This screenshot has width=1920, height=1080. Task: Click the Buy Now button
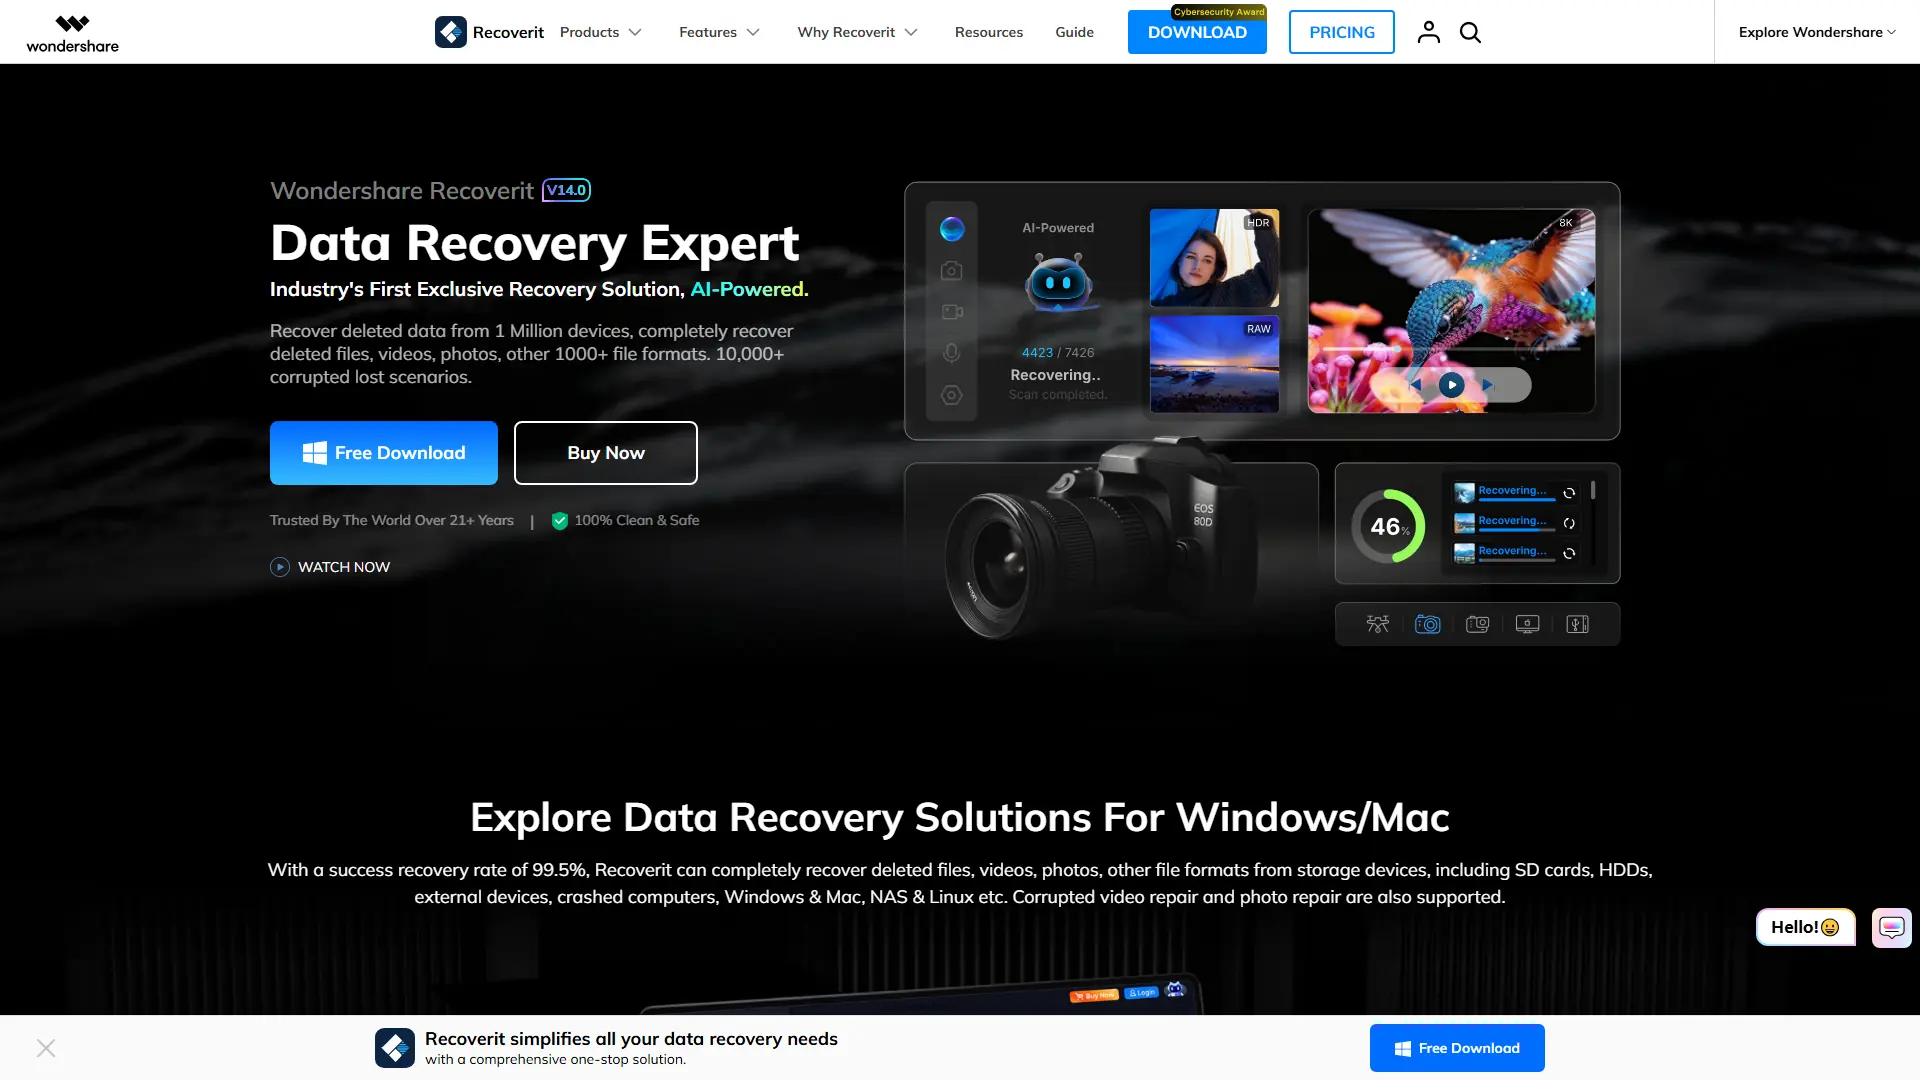click(606, 453)
